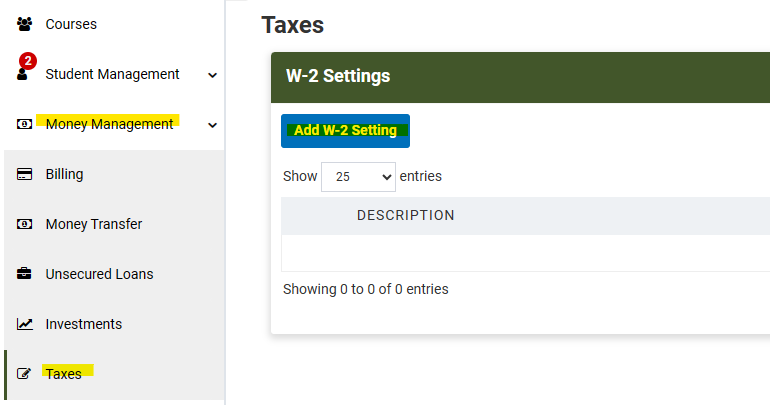Image resolution: width=770 pixels, height=405 pixels.
Task: Open the Show entries count dropdown
Action: pyautogui.click(x=358, y=177)
